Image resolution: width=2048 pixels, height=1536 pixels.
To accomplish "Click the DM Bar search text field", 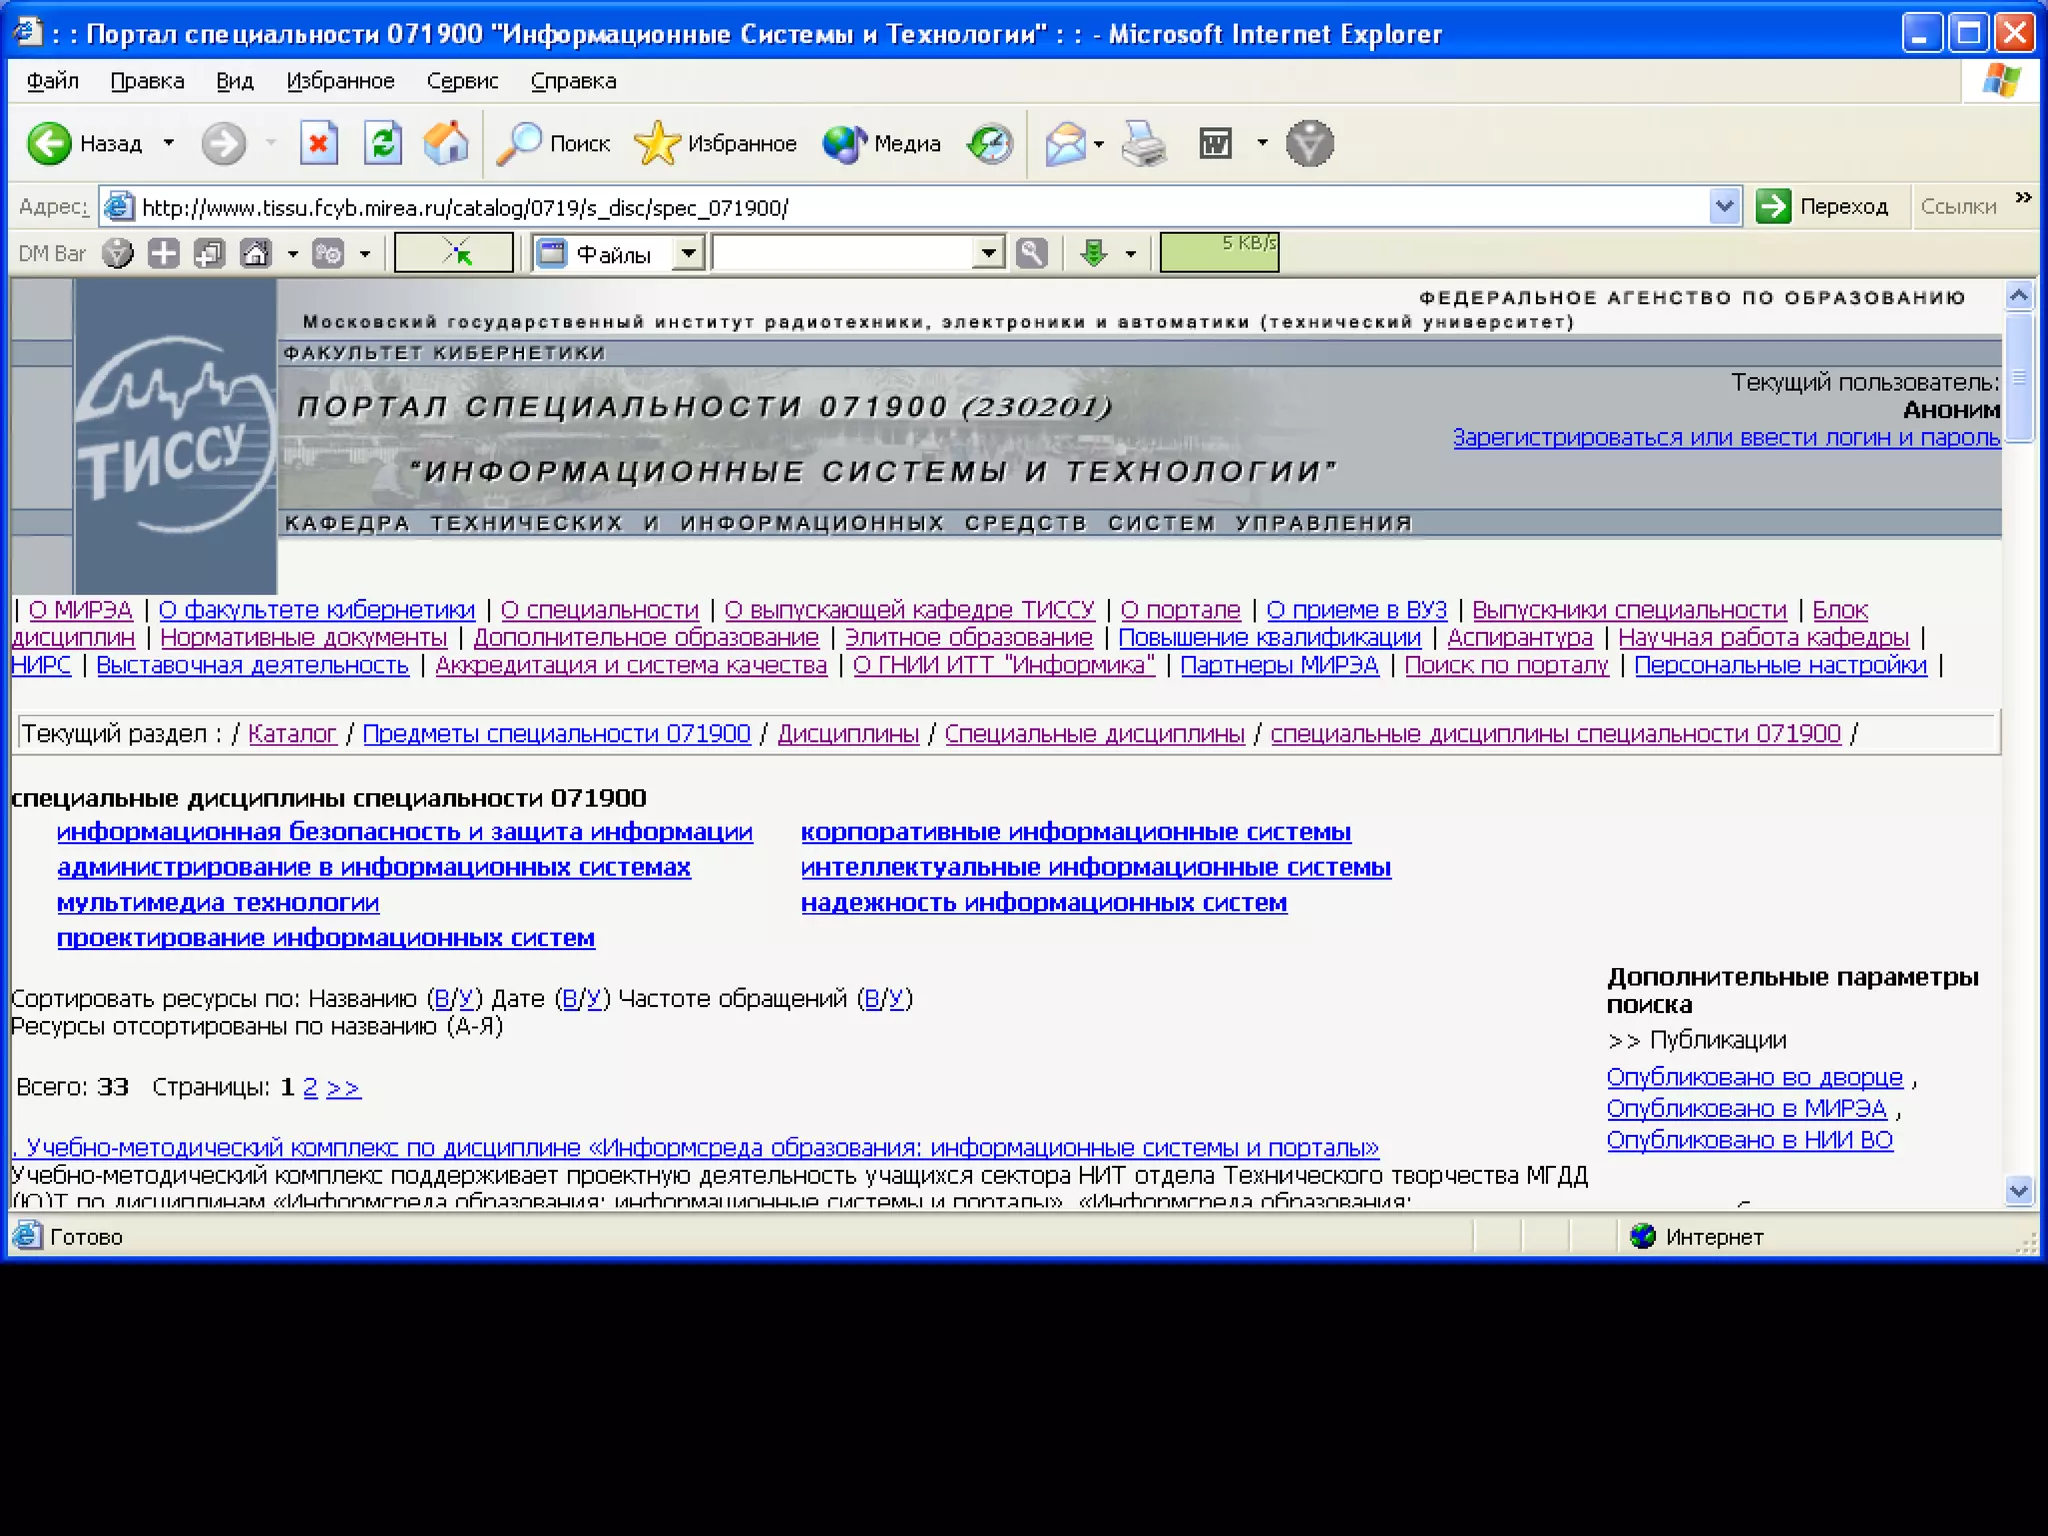I will tap(842, 254).
